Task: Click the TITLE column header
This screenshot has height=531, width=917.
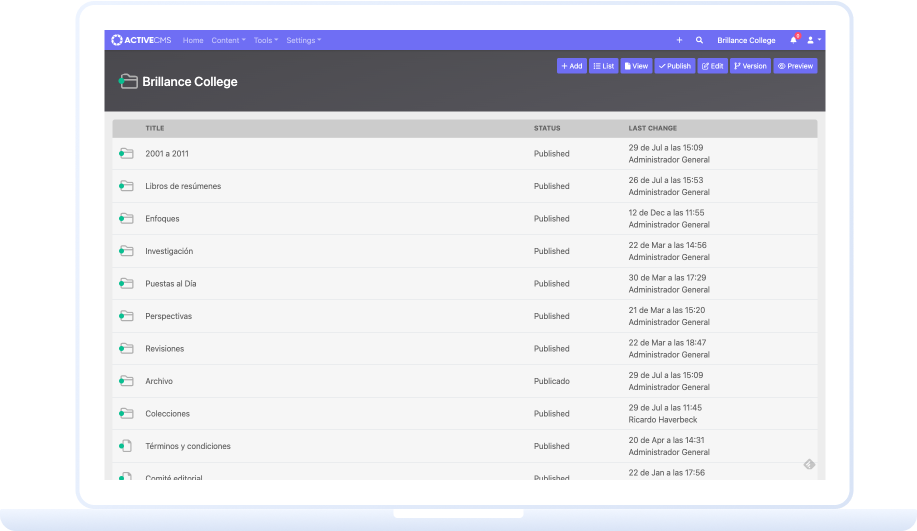Action: (x=155, y=128)
